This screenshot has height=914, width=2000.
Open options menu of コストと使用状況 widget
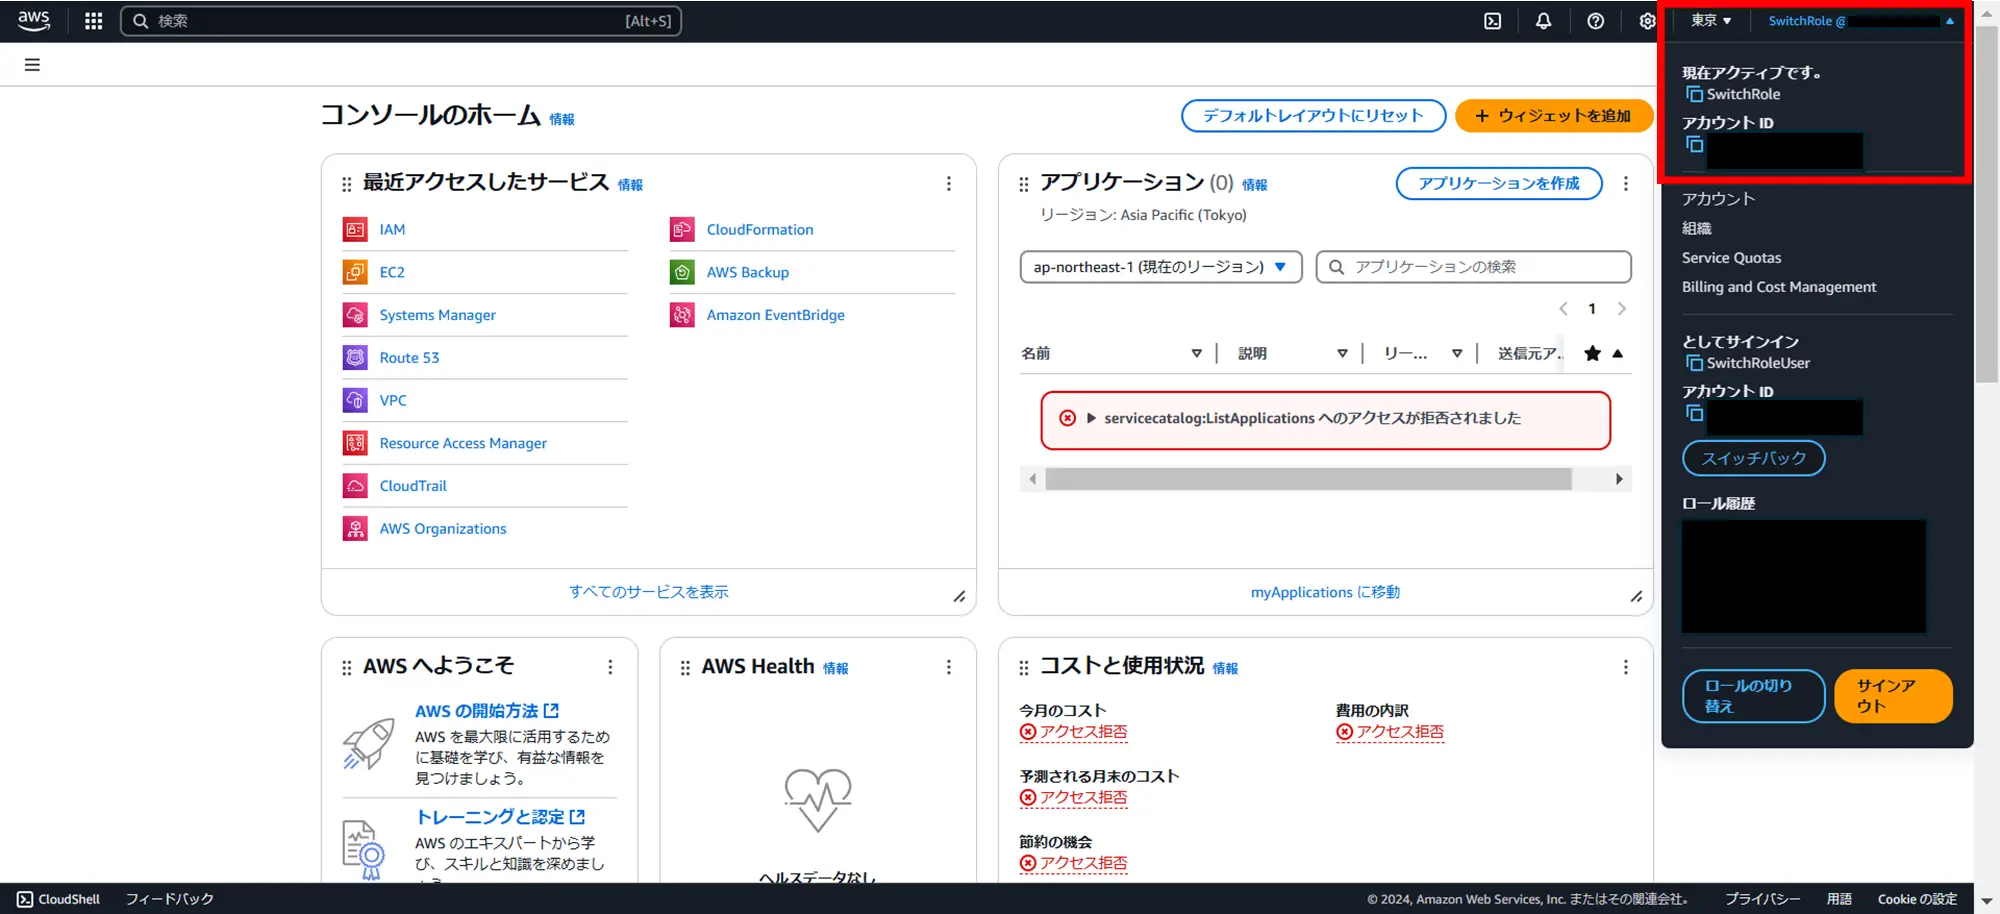click(1626, 667)
